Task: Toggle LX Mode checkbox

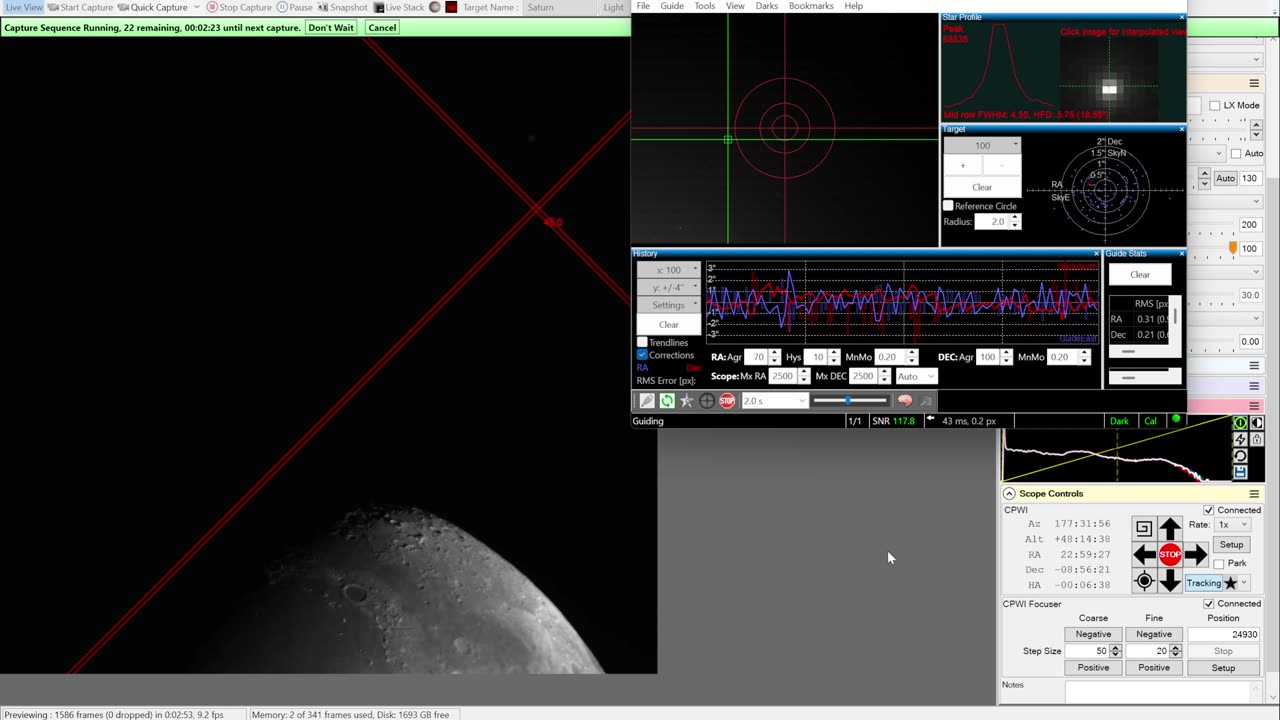Action: click(x=1214, y=105)
